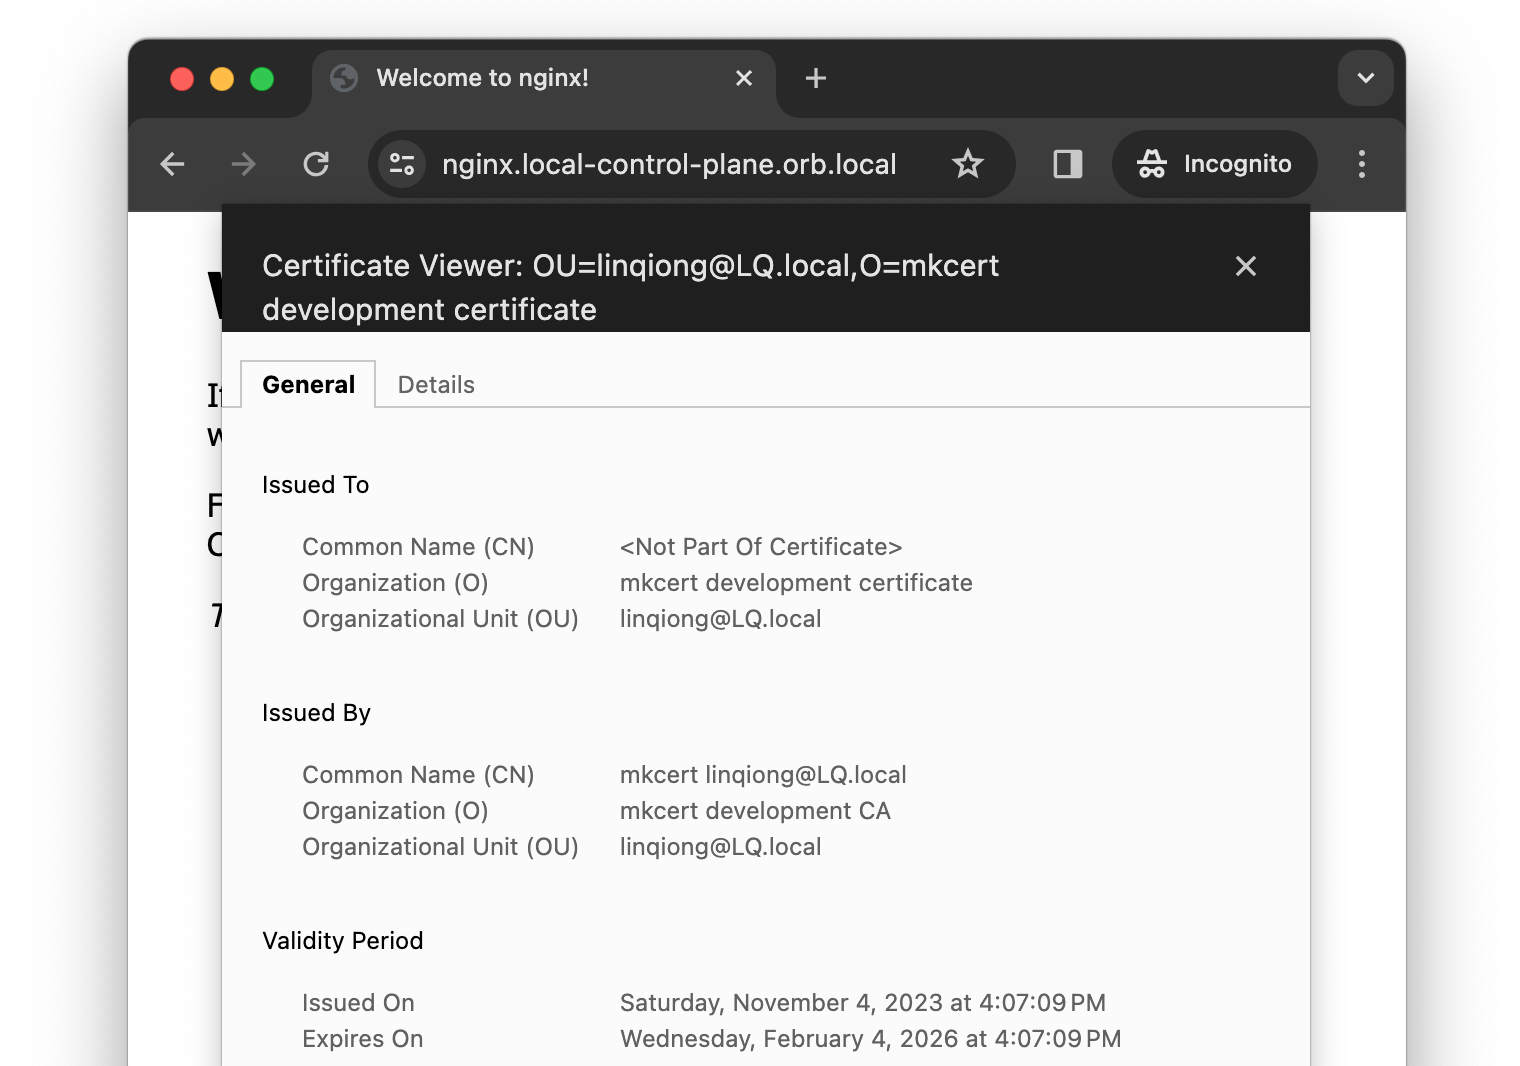Click the address bar URL text
This screenshot has height=1066, width=1520.
669,164
